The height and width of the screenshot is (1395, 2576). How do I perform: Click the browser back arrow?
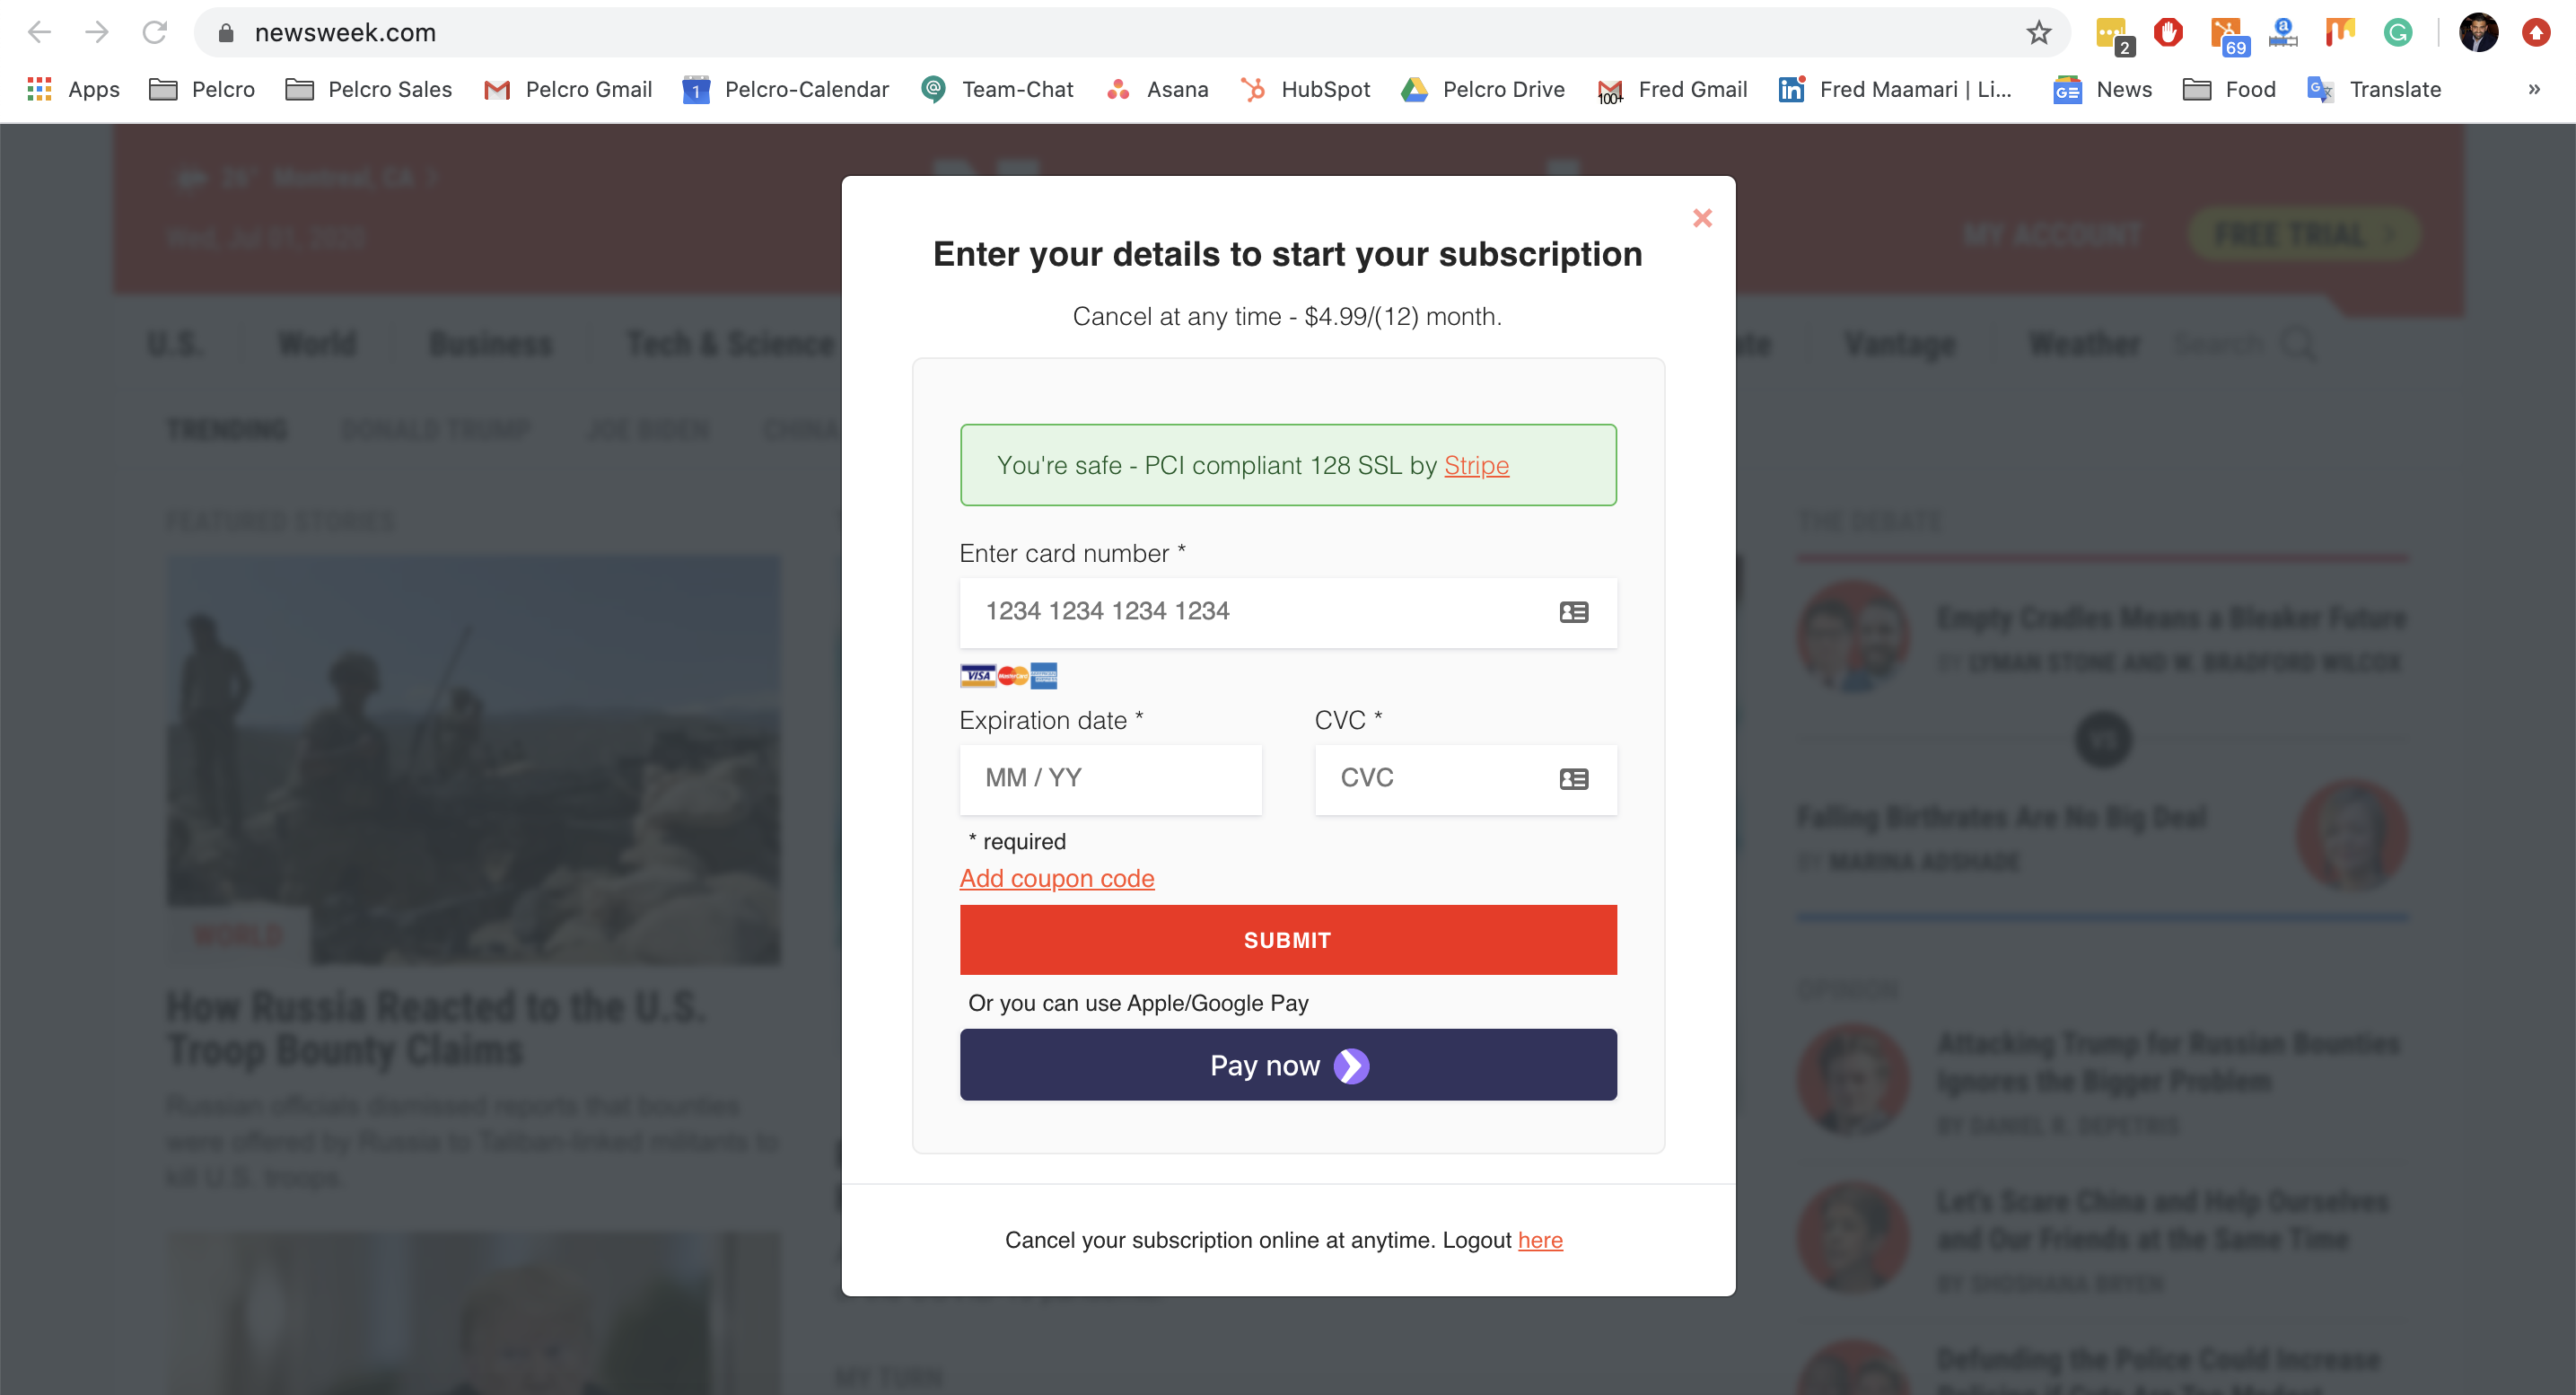40,33
